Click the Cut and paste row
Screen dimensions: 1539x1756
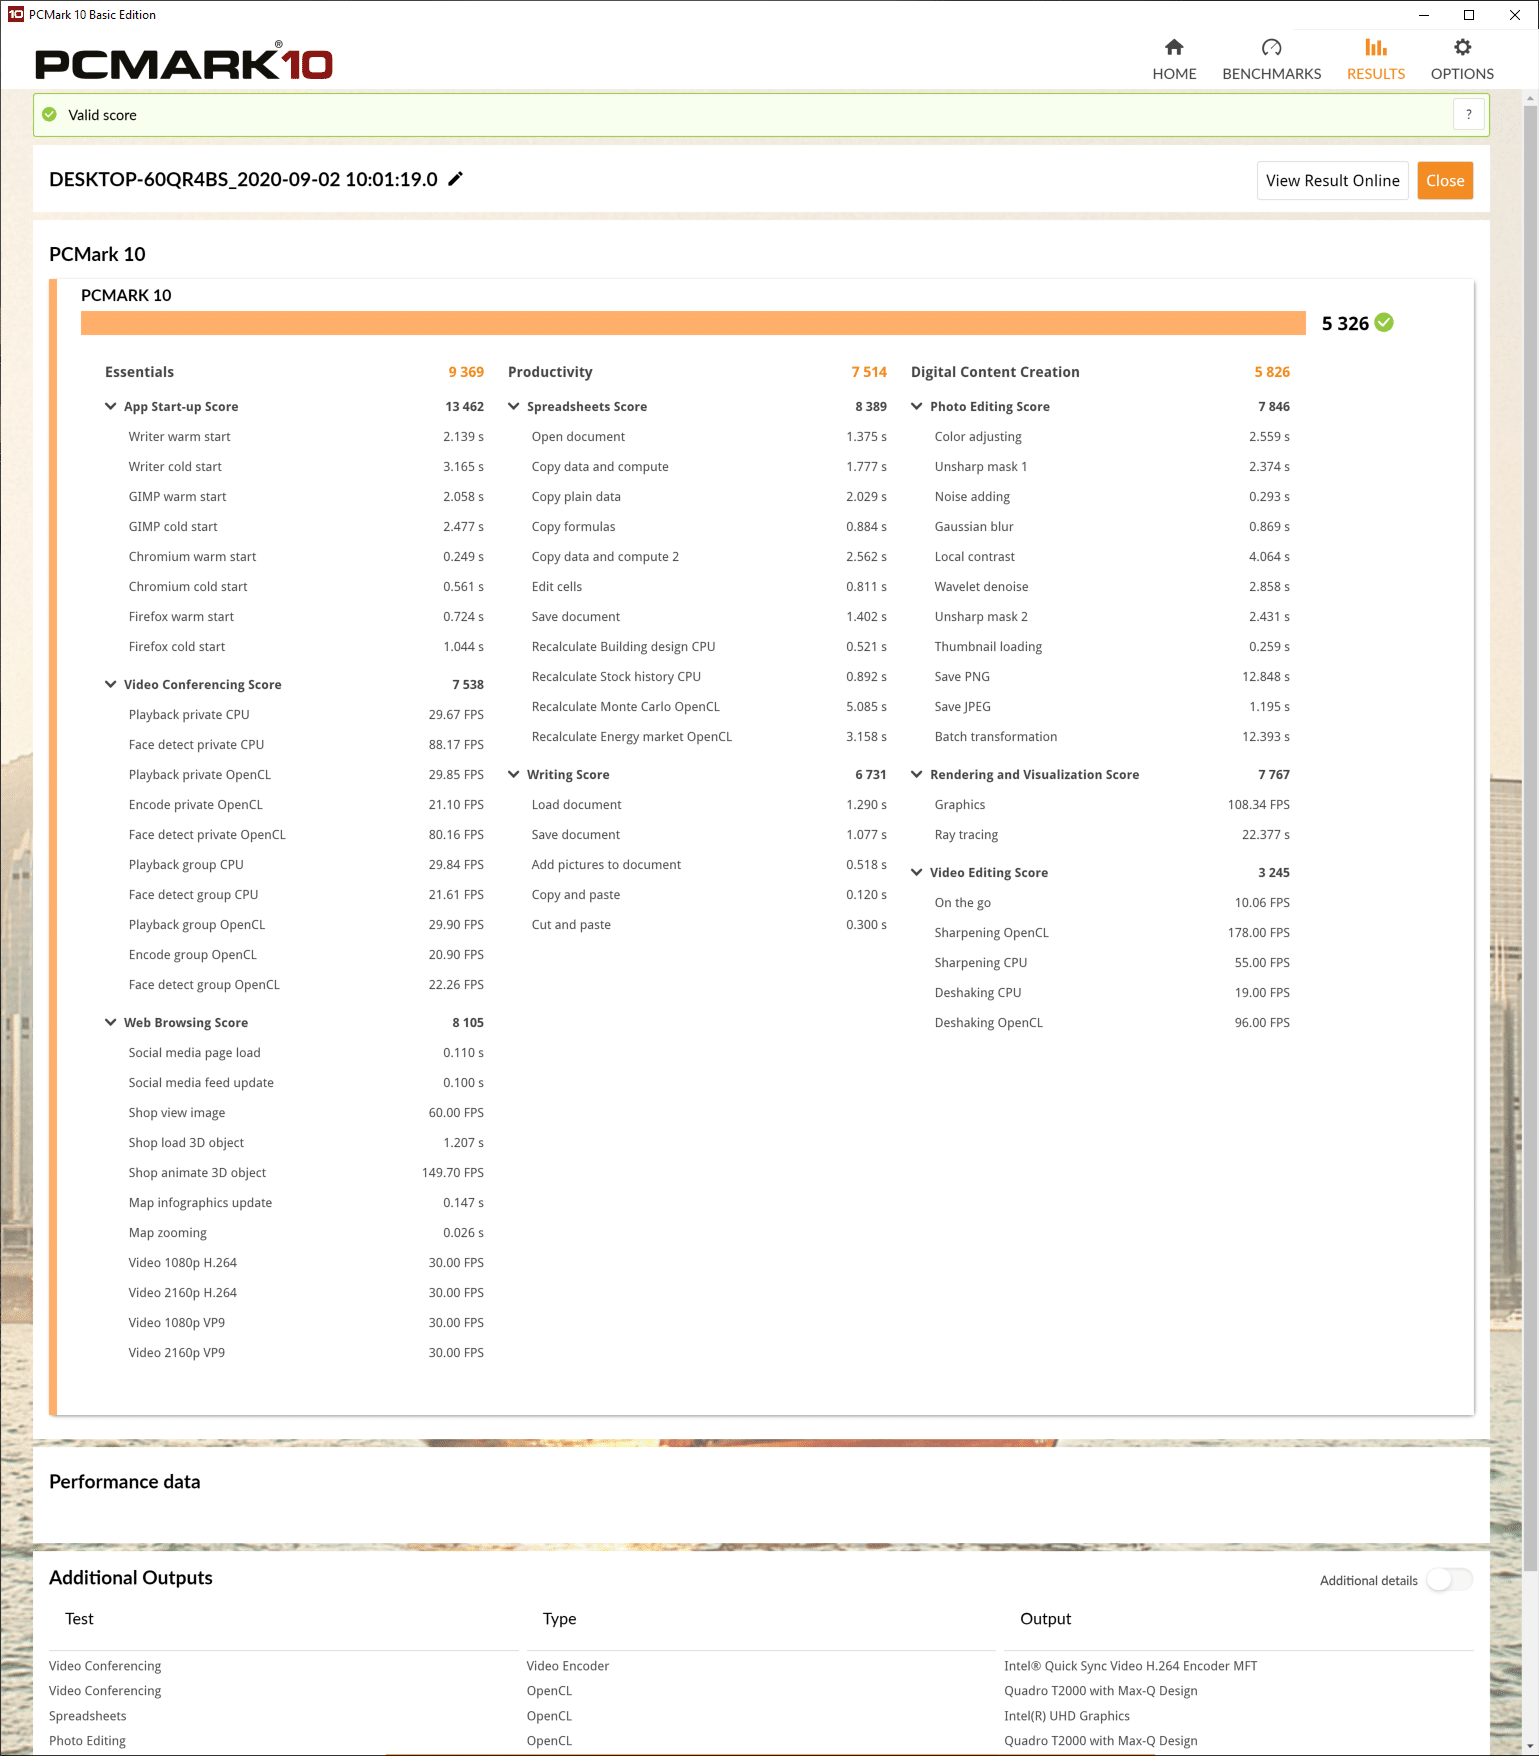pyautogui.click(x=709, y=924)
